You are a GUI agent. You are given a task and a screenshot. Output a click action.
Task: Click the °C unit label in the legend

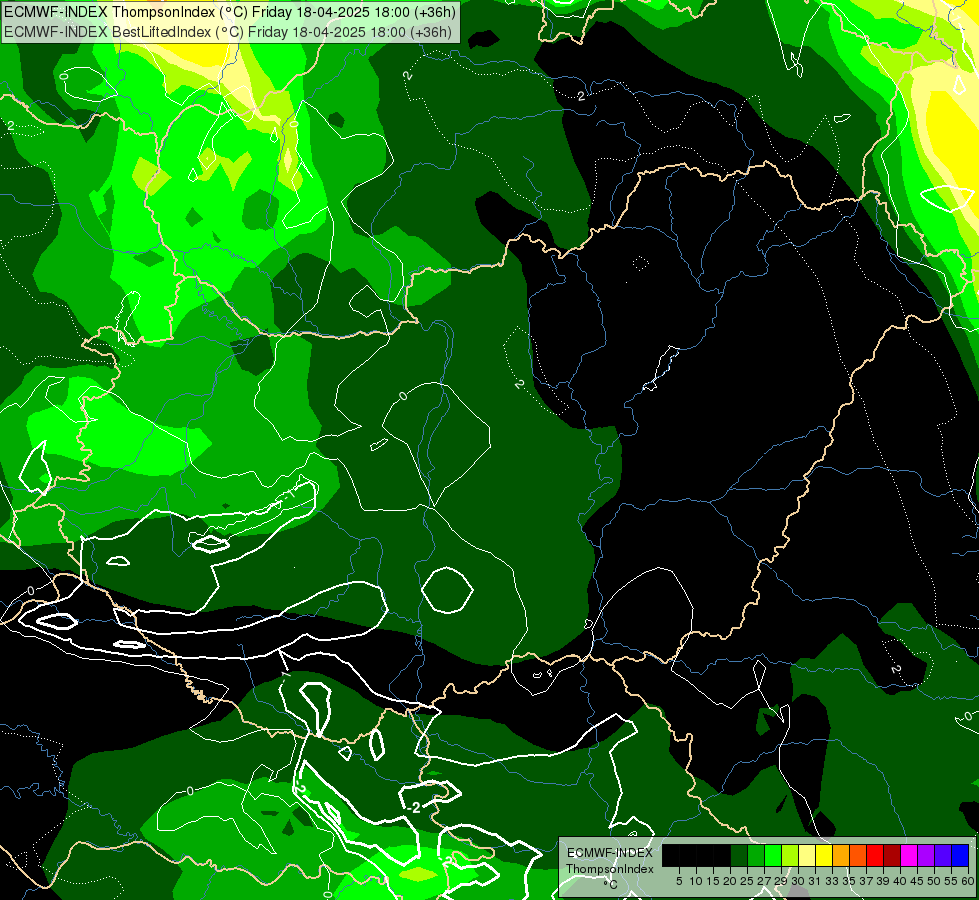pos(611,885)
